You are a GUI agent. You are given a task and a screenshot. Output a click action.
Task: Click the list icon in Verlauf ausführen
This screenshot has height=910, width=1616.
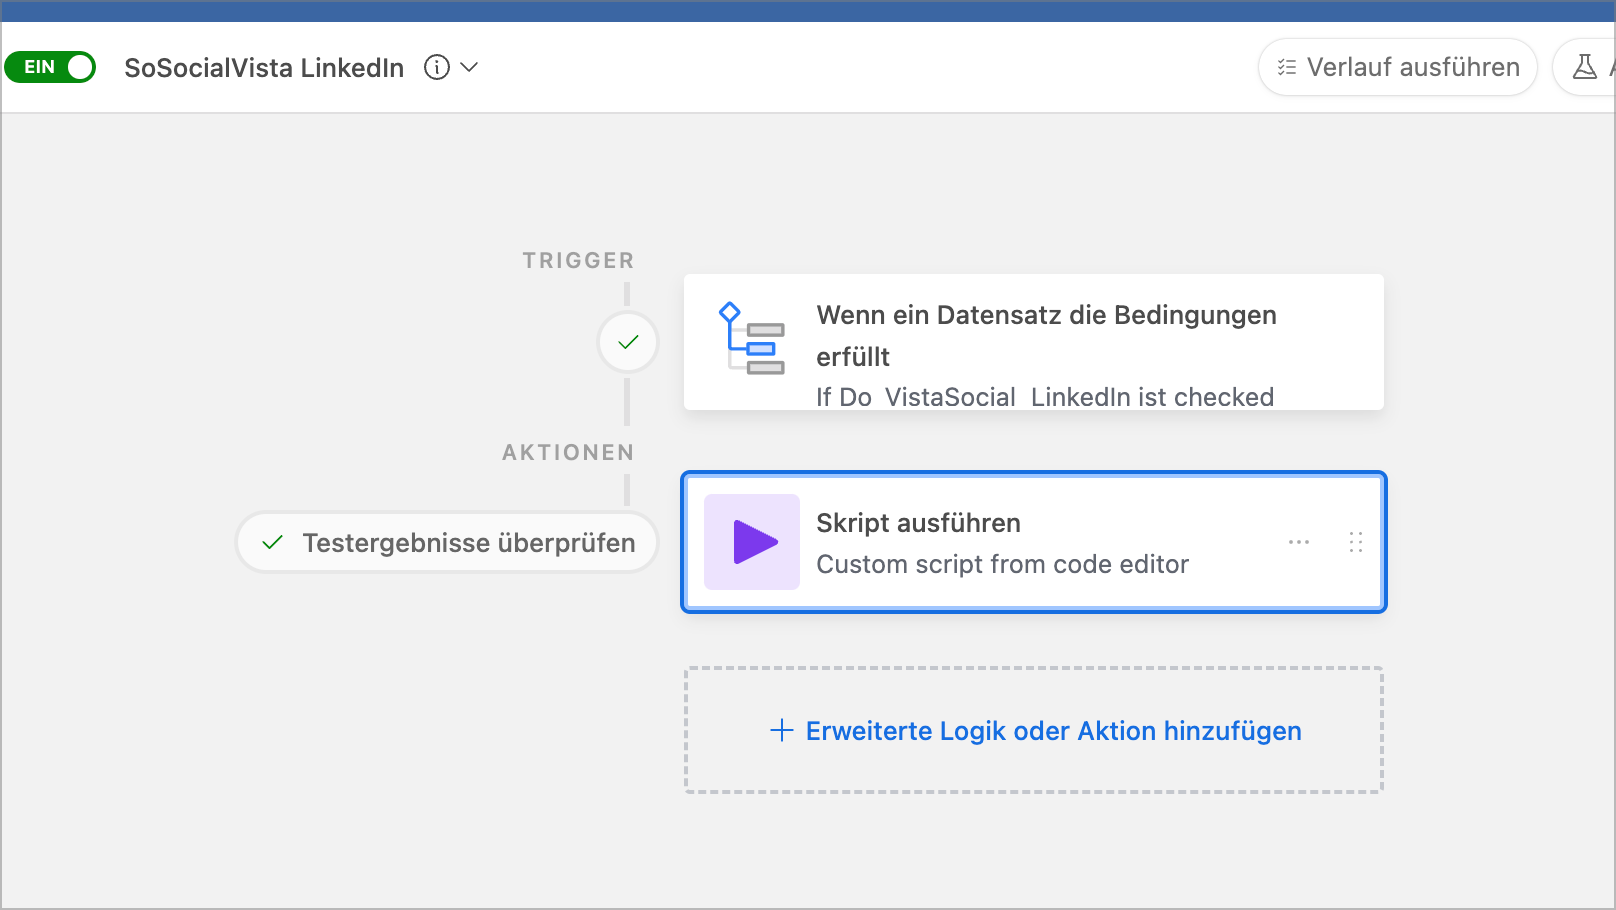tap(1287, 67)
